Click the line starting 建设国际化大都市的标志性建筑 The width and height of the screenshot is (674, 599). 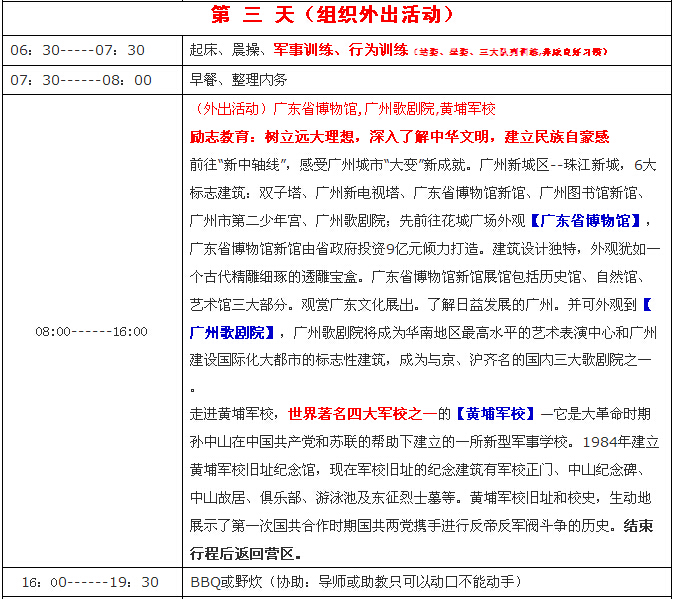pyautogui.click(x=421, y=360)
